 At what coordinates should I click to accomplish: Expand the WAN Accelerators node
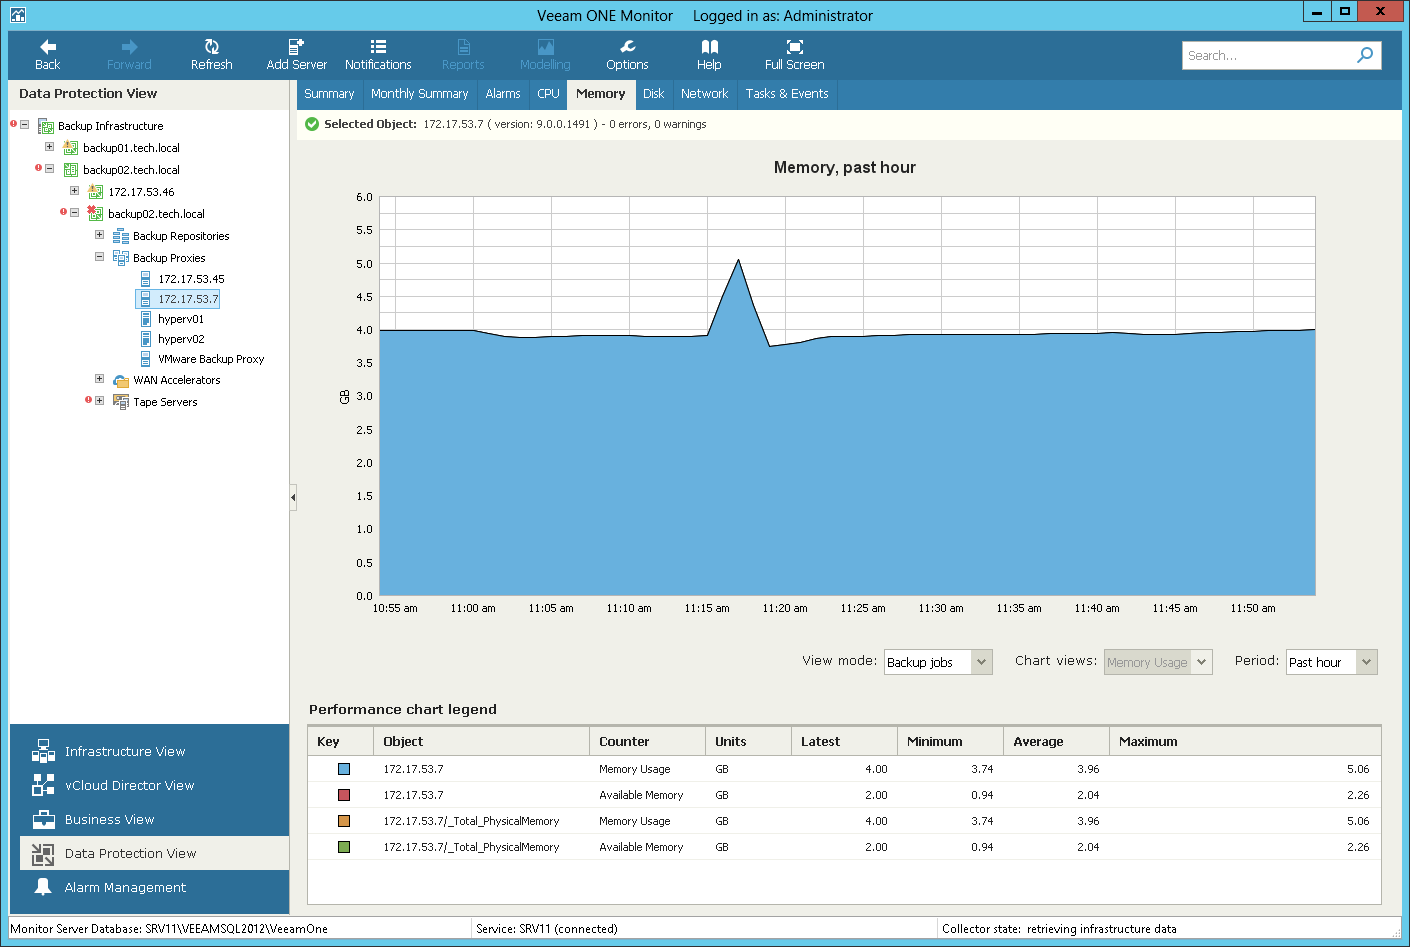point(99,379)
